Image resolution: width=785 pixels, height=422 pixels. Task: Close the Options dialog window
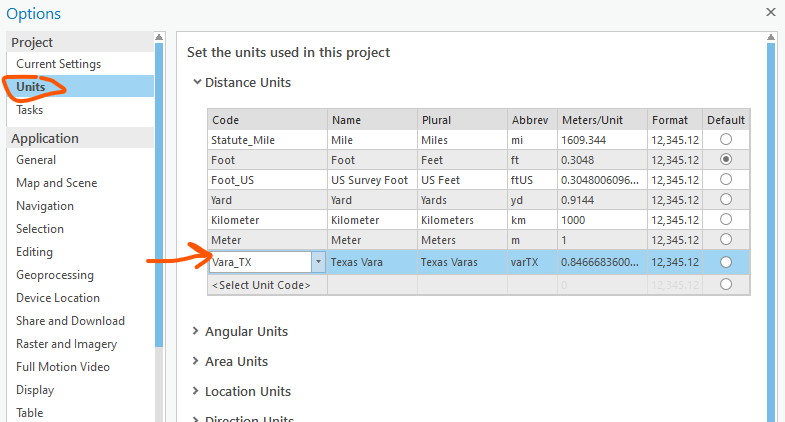pos(770,12)
